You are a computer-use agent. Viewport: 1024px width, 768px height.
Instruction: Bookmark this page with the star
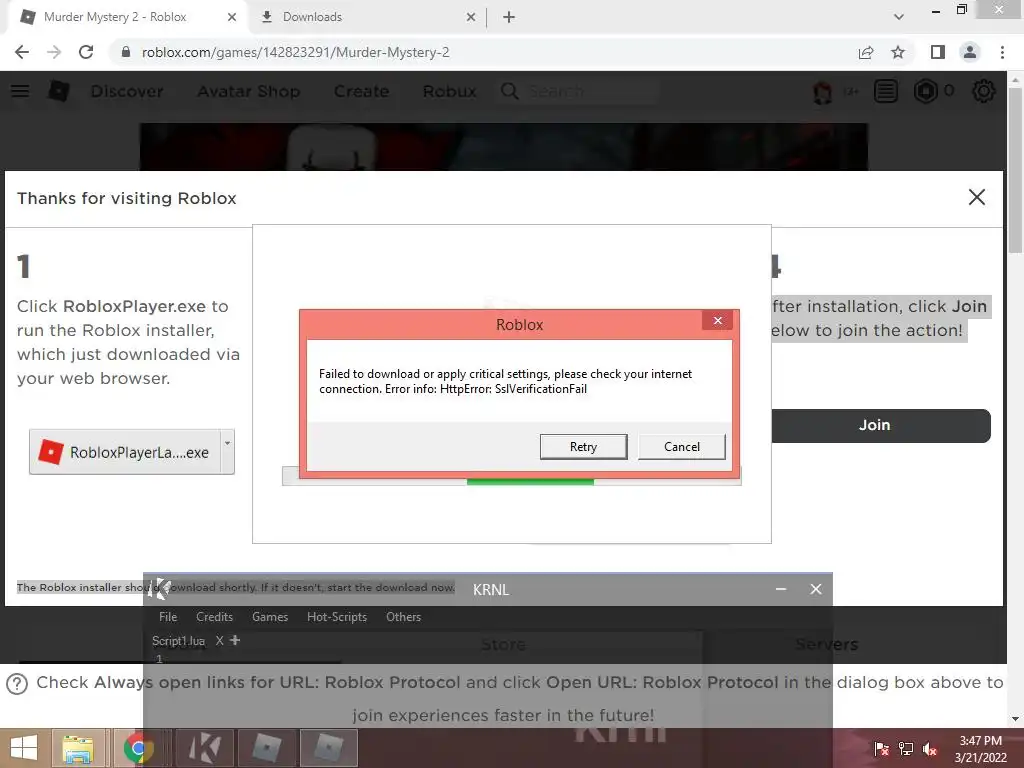[x=898, y=52]
